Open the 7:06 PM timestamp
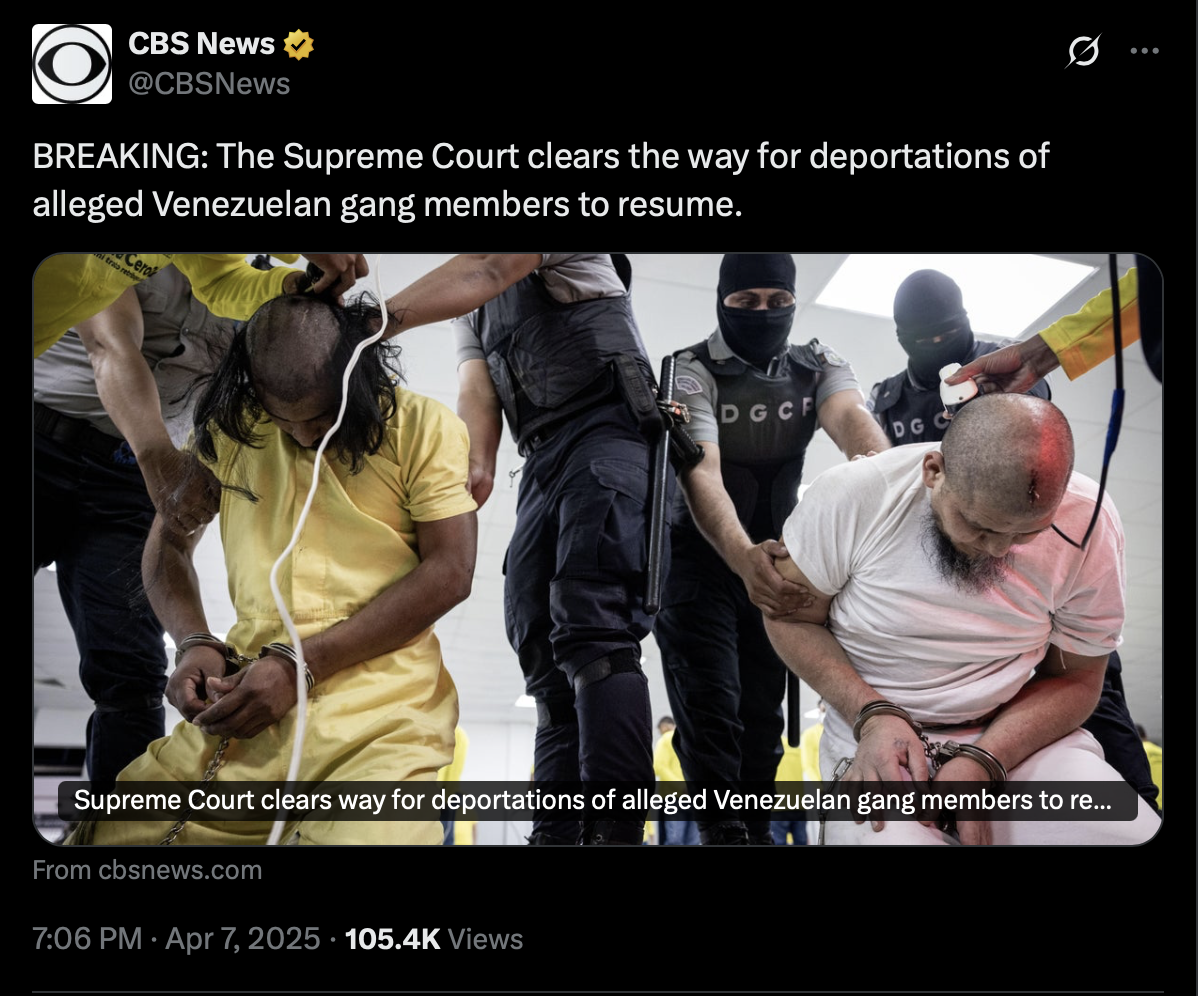Image resolution: width=1198 pixels, height=996 pixels. coord(87,939)
